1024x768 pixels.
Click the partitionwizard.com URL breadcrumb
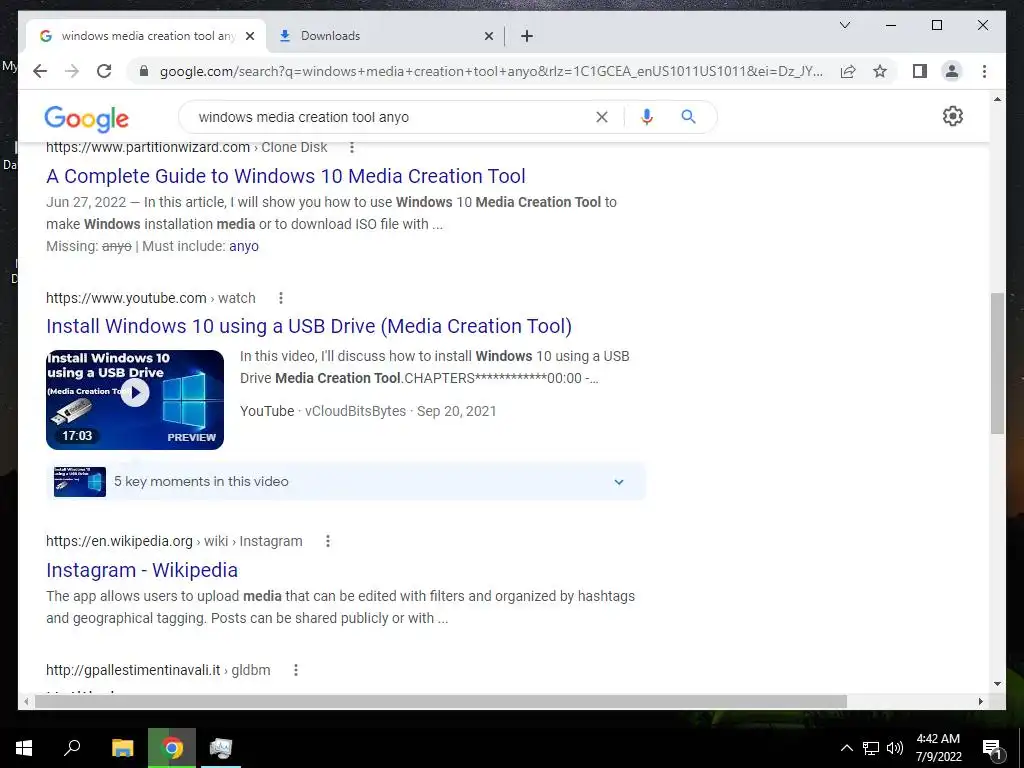click(187, 147)
